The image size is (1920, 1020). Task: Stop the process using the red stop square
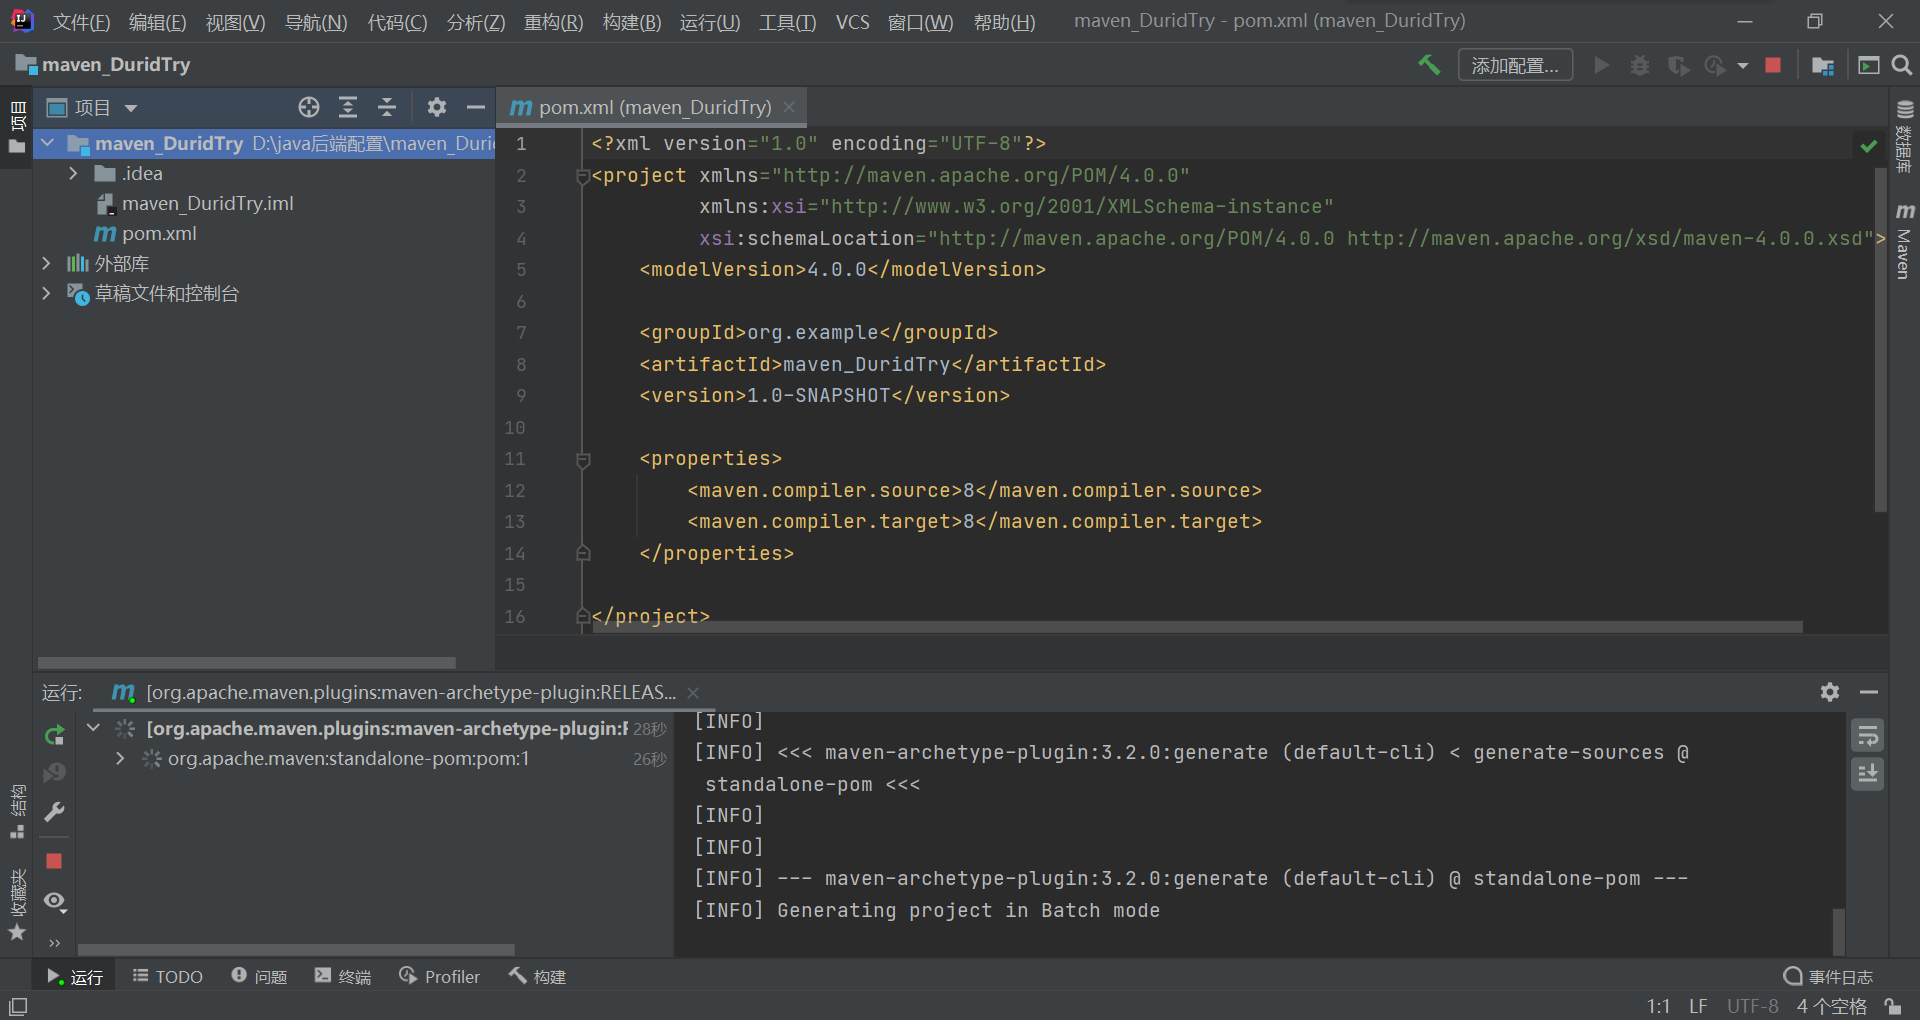pos(54,861)
